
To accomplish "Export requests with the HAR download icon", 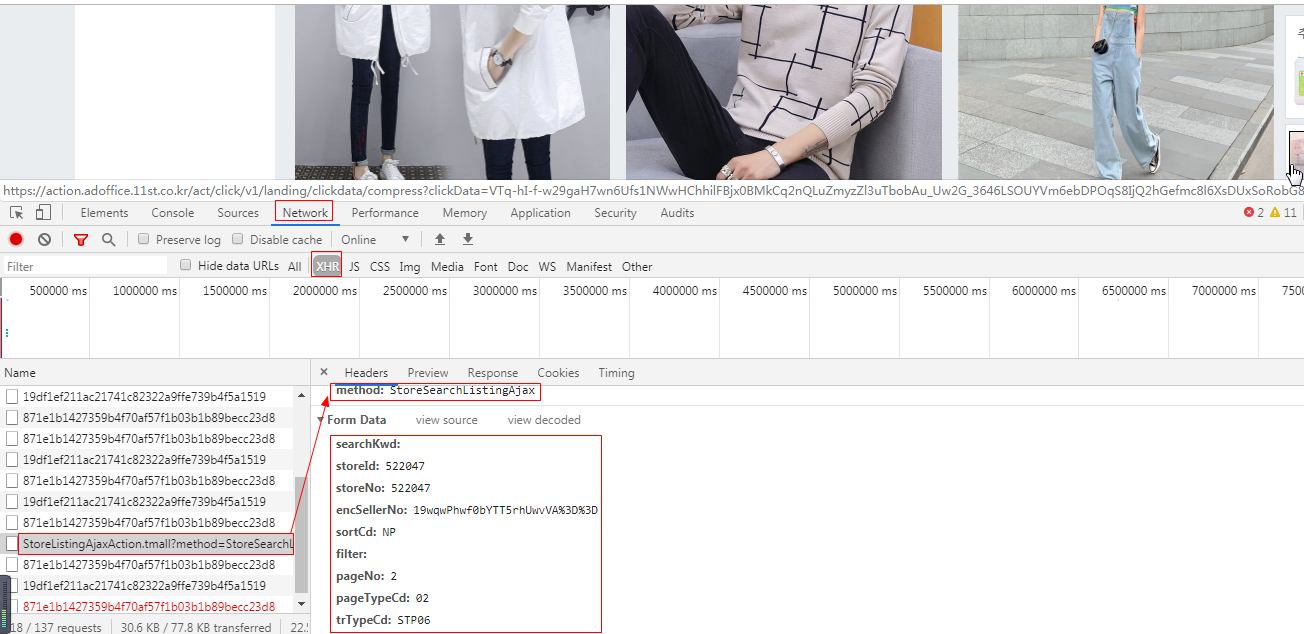I will [x=467, y=239].
